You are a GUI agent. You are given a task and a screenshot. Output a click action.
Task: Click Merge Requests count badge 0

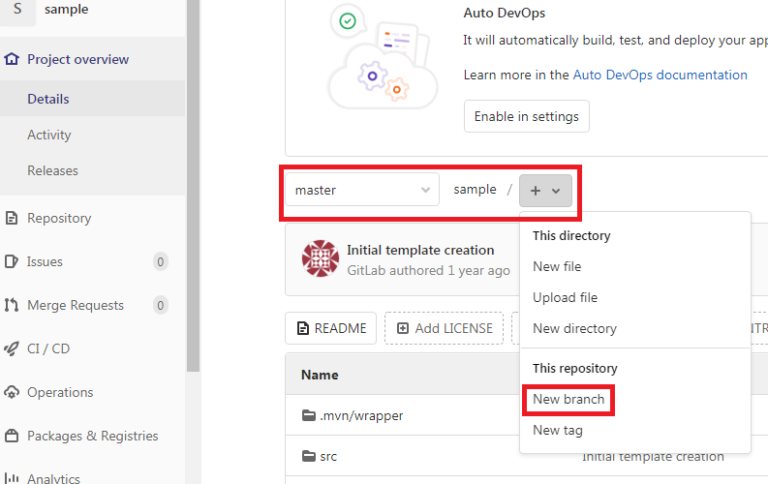tap(160, 305)
